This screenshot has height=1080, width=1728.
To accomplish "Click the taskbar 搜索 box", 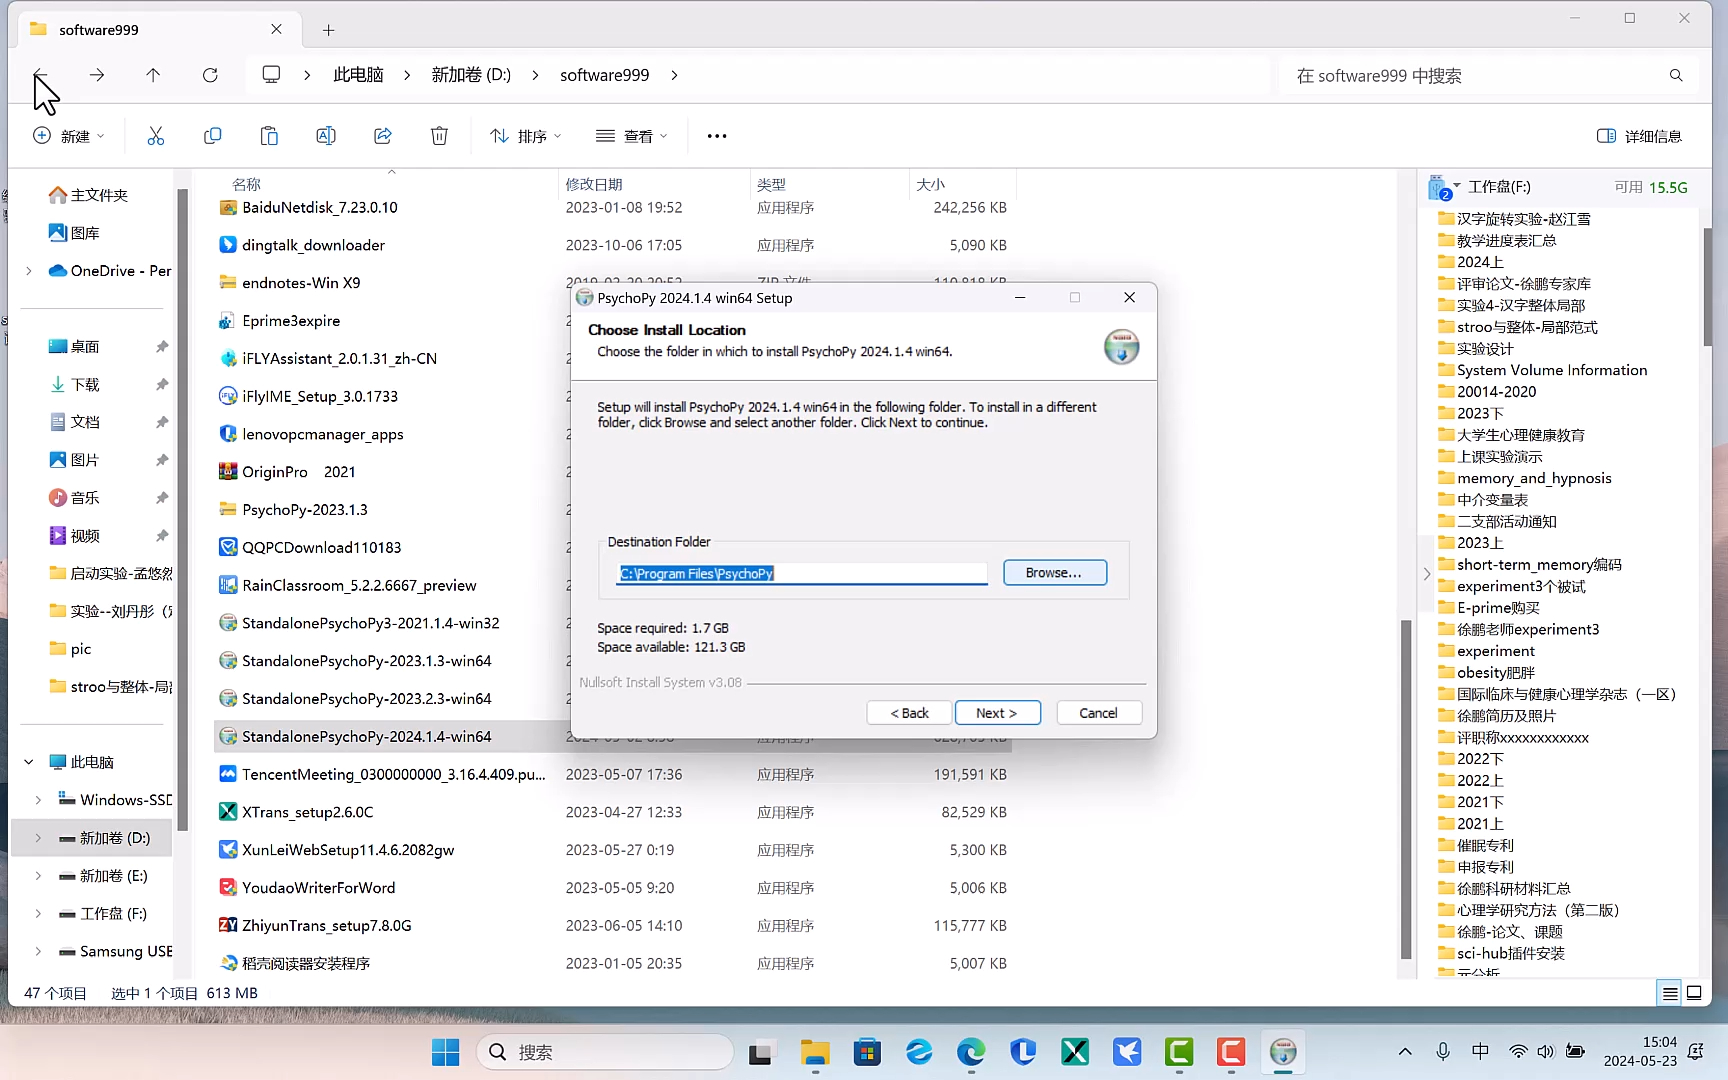I will pos(605,1052).
